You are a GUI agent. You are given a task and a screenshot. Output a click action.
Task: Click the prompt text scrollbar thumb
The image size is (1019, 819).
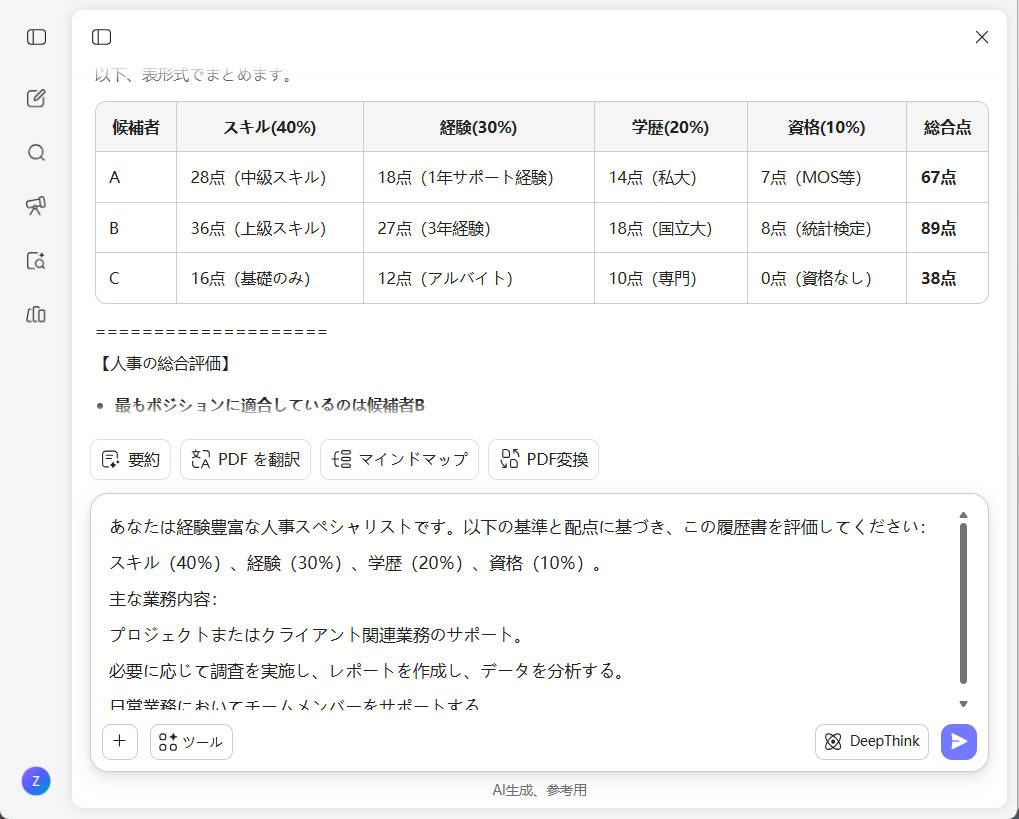pos(963,604)
